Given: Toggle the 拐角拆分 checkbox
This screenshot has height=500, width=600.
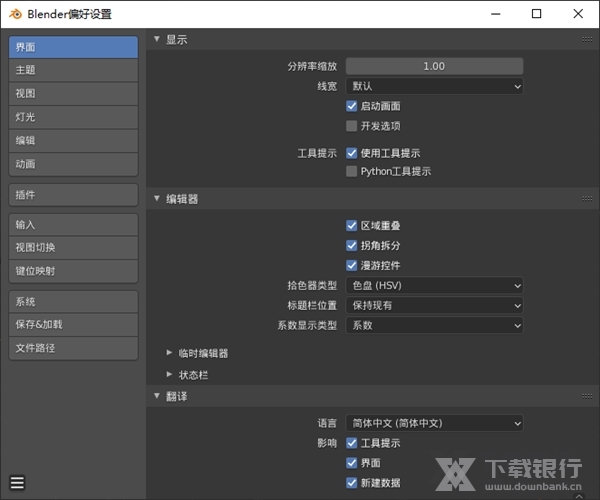Looking at the screenshot, I should 352,245.
